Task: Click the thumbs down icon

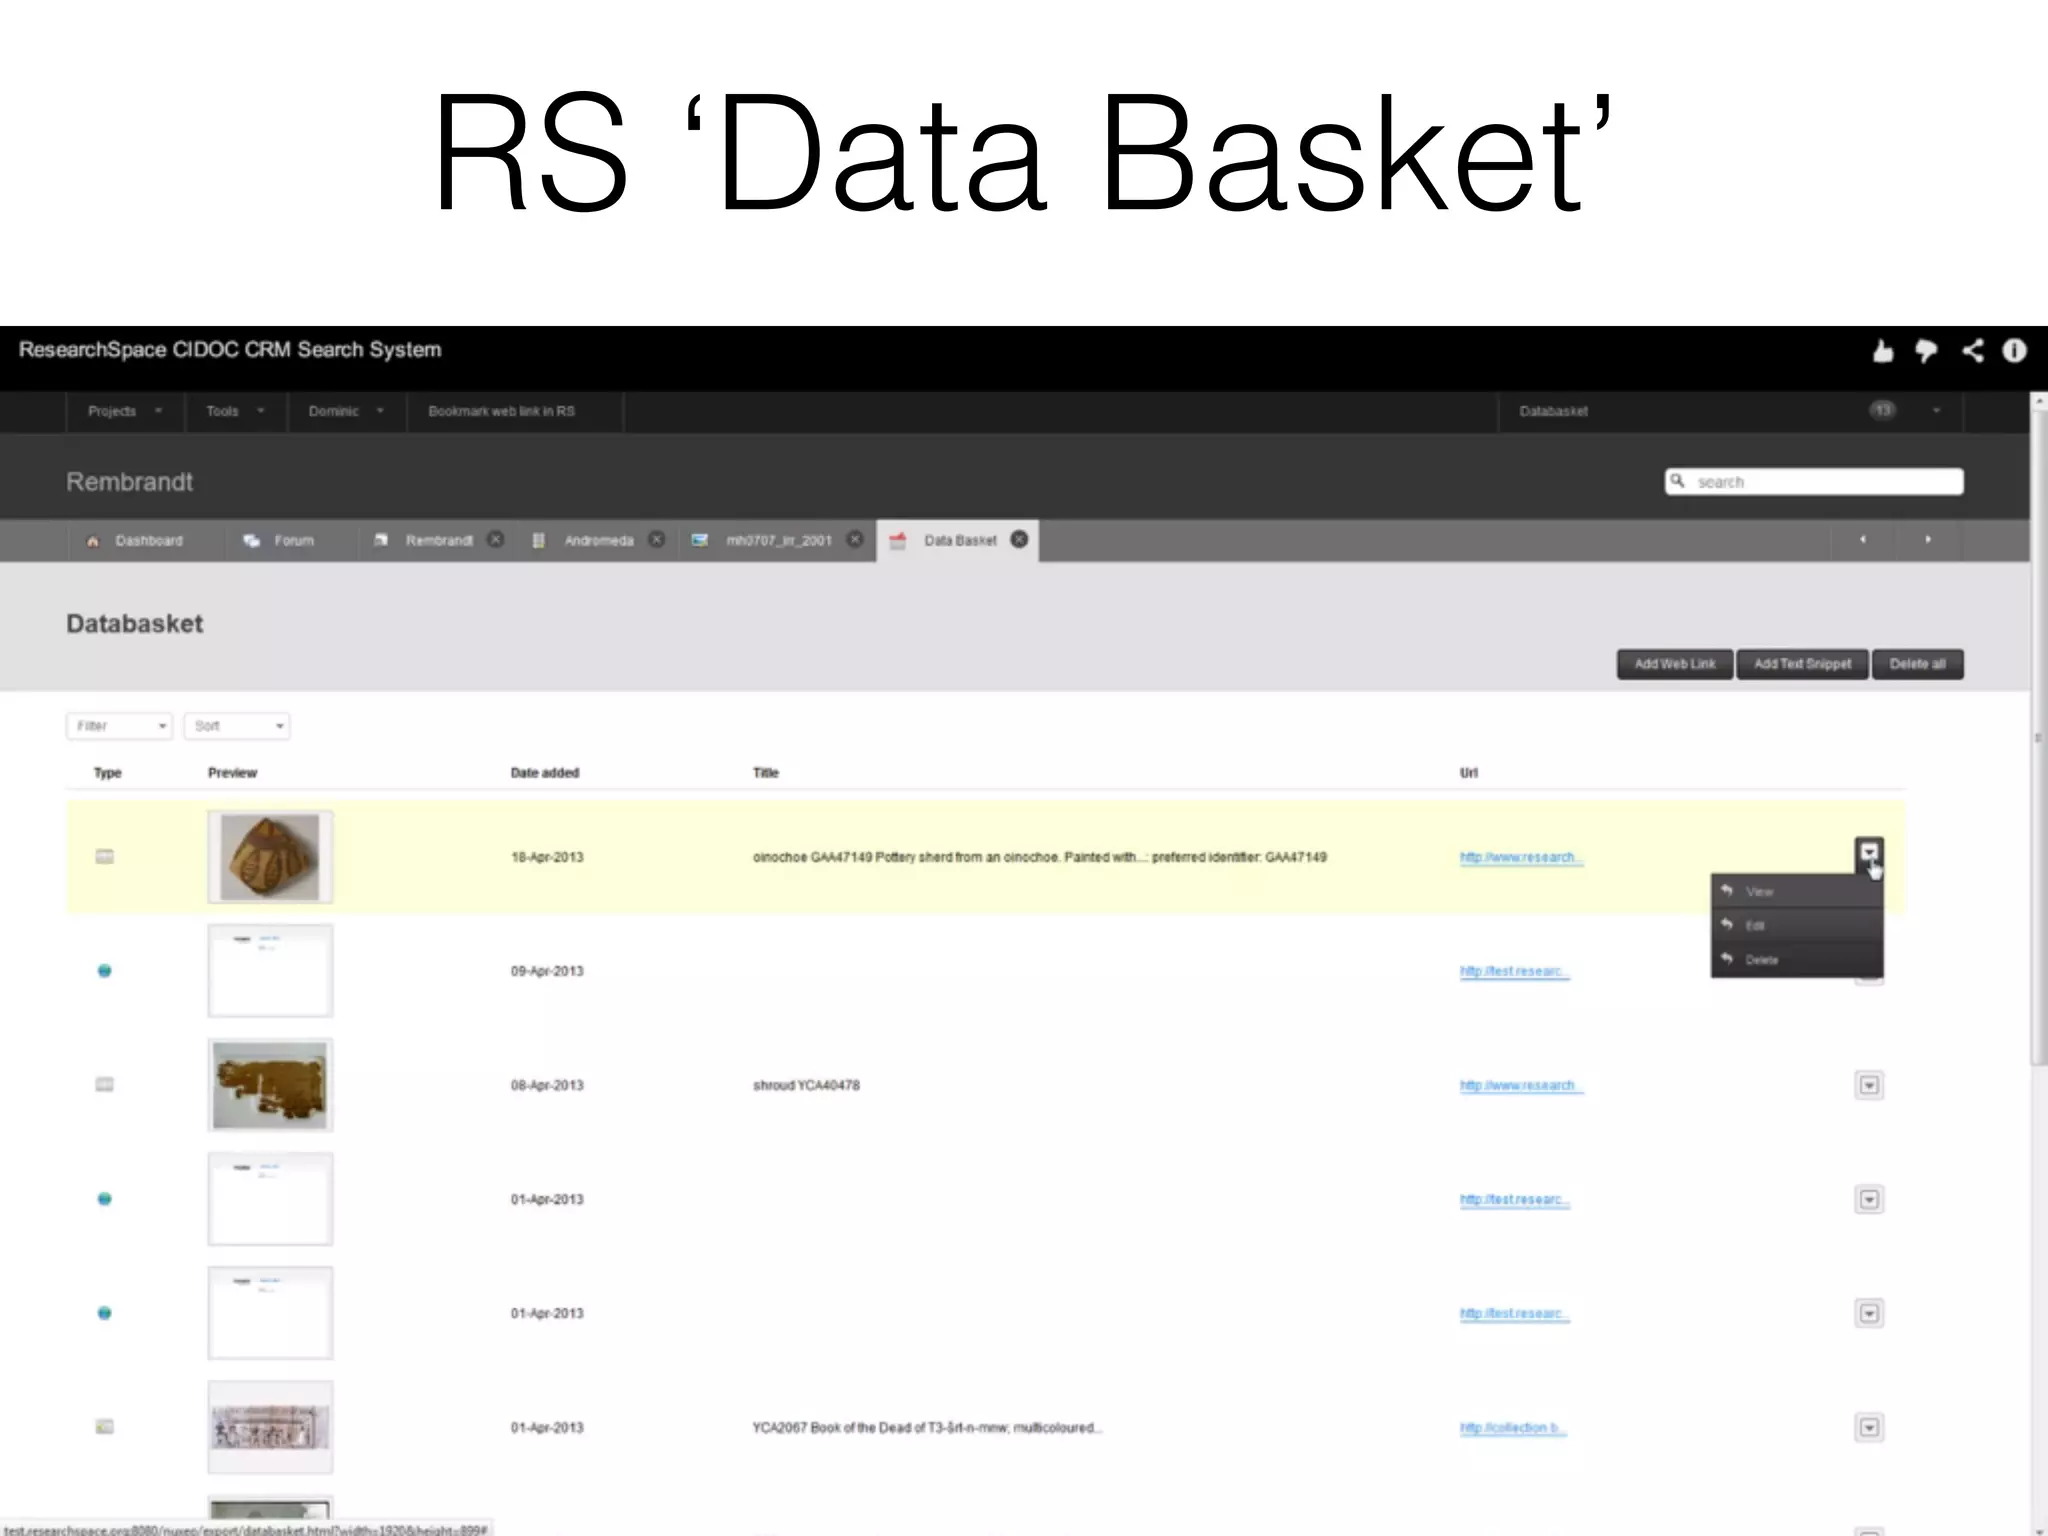Action: pyautogui.click(x=1926, y=351)
